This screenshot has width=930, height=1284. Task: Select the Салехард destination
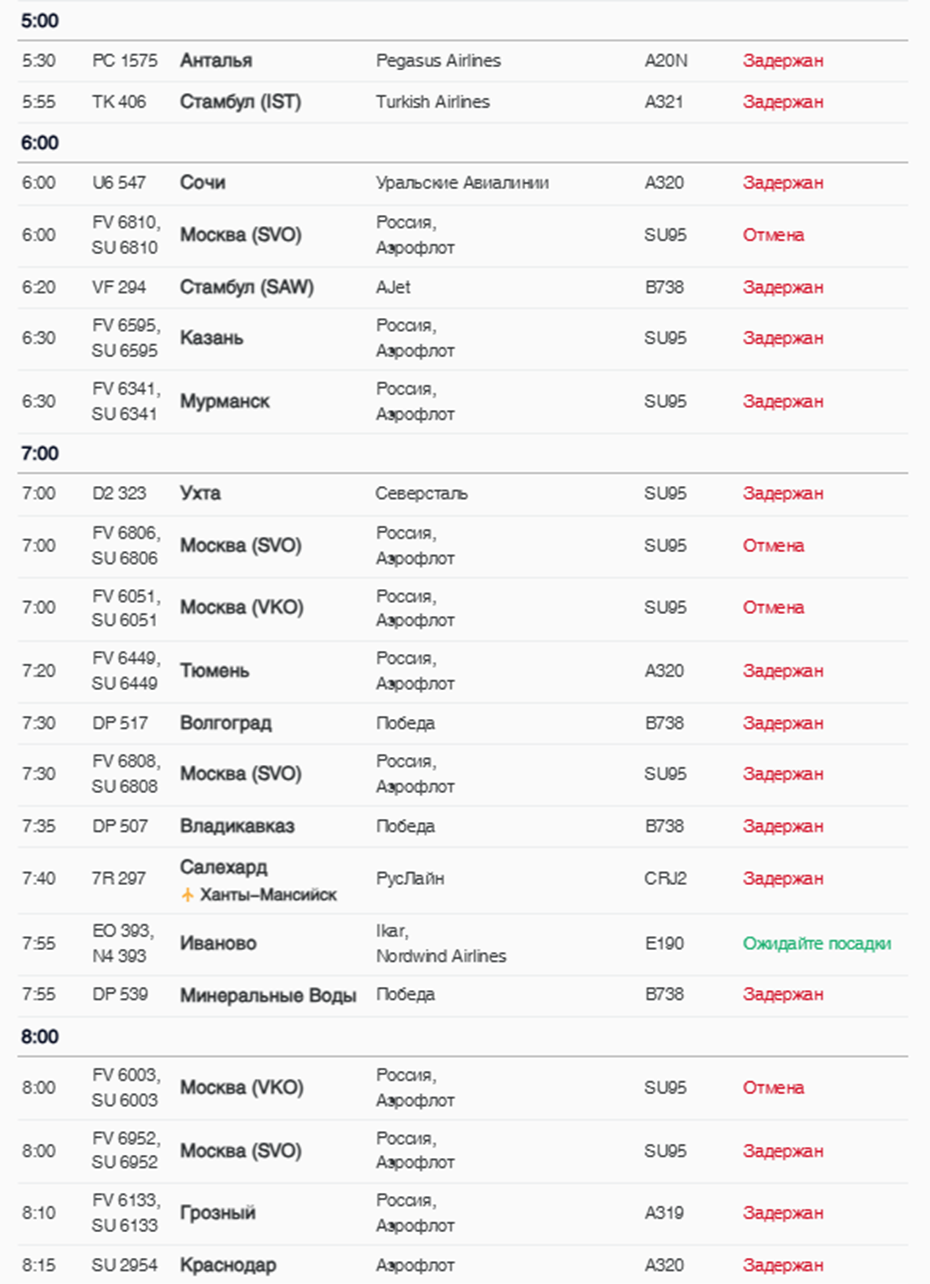[x=223, y=867]
